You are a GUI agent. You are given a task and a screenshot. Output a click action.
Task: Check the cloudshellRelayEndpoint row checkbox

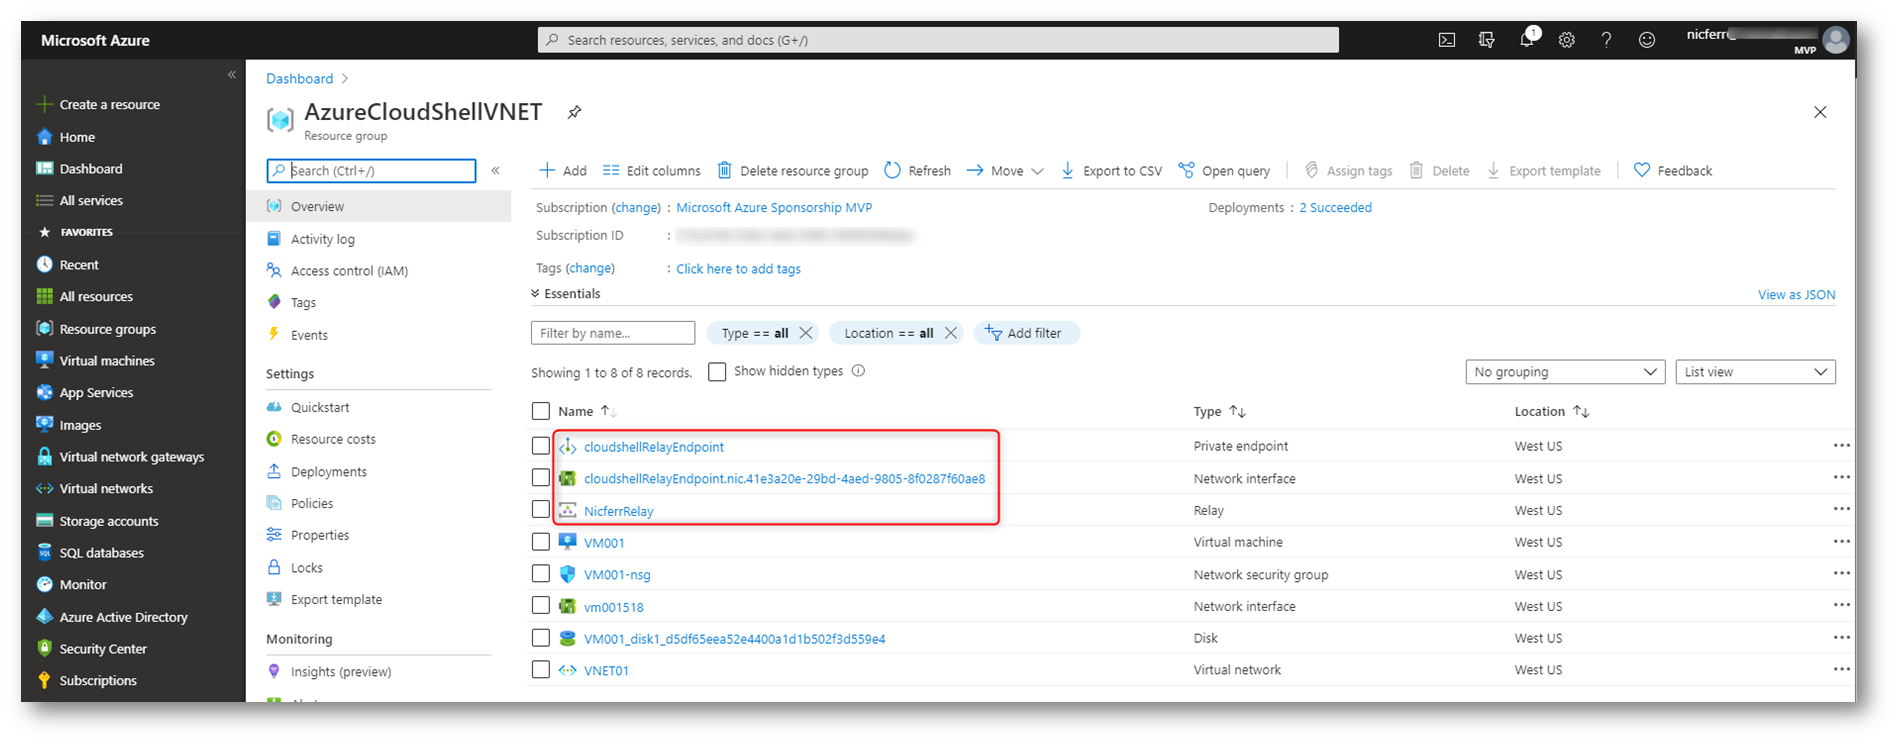(541, 446)
